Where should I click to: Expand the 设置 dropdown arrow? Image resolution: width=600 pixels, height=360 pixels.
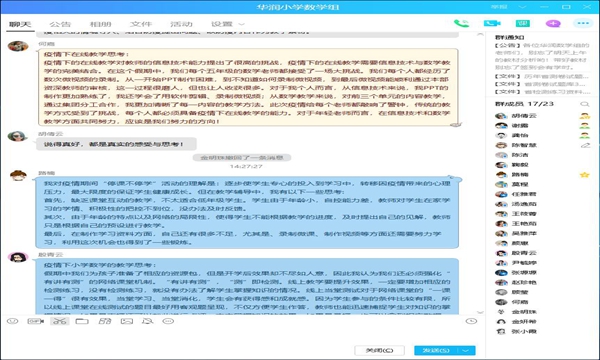(x=241, y=24)
